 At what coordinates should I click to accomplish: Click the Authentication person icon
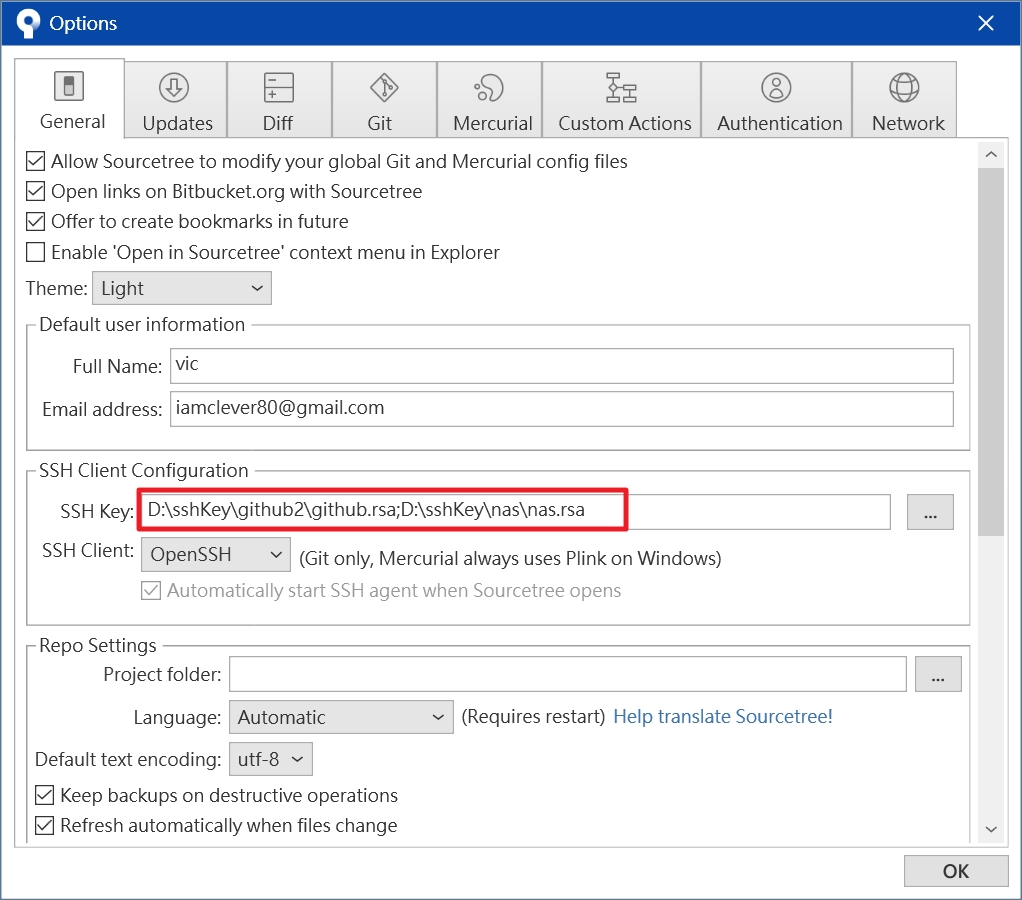pyautogui.click(x=776, y=87)
